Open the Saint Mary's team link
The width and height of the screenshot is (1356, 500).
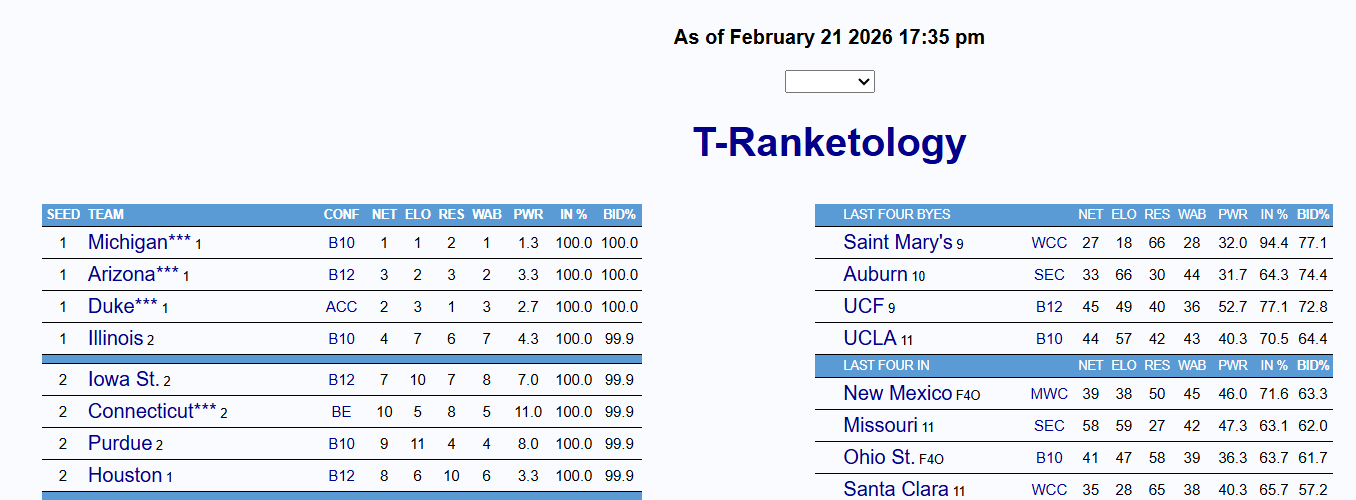click(898, 242)
